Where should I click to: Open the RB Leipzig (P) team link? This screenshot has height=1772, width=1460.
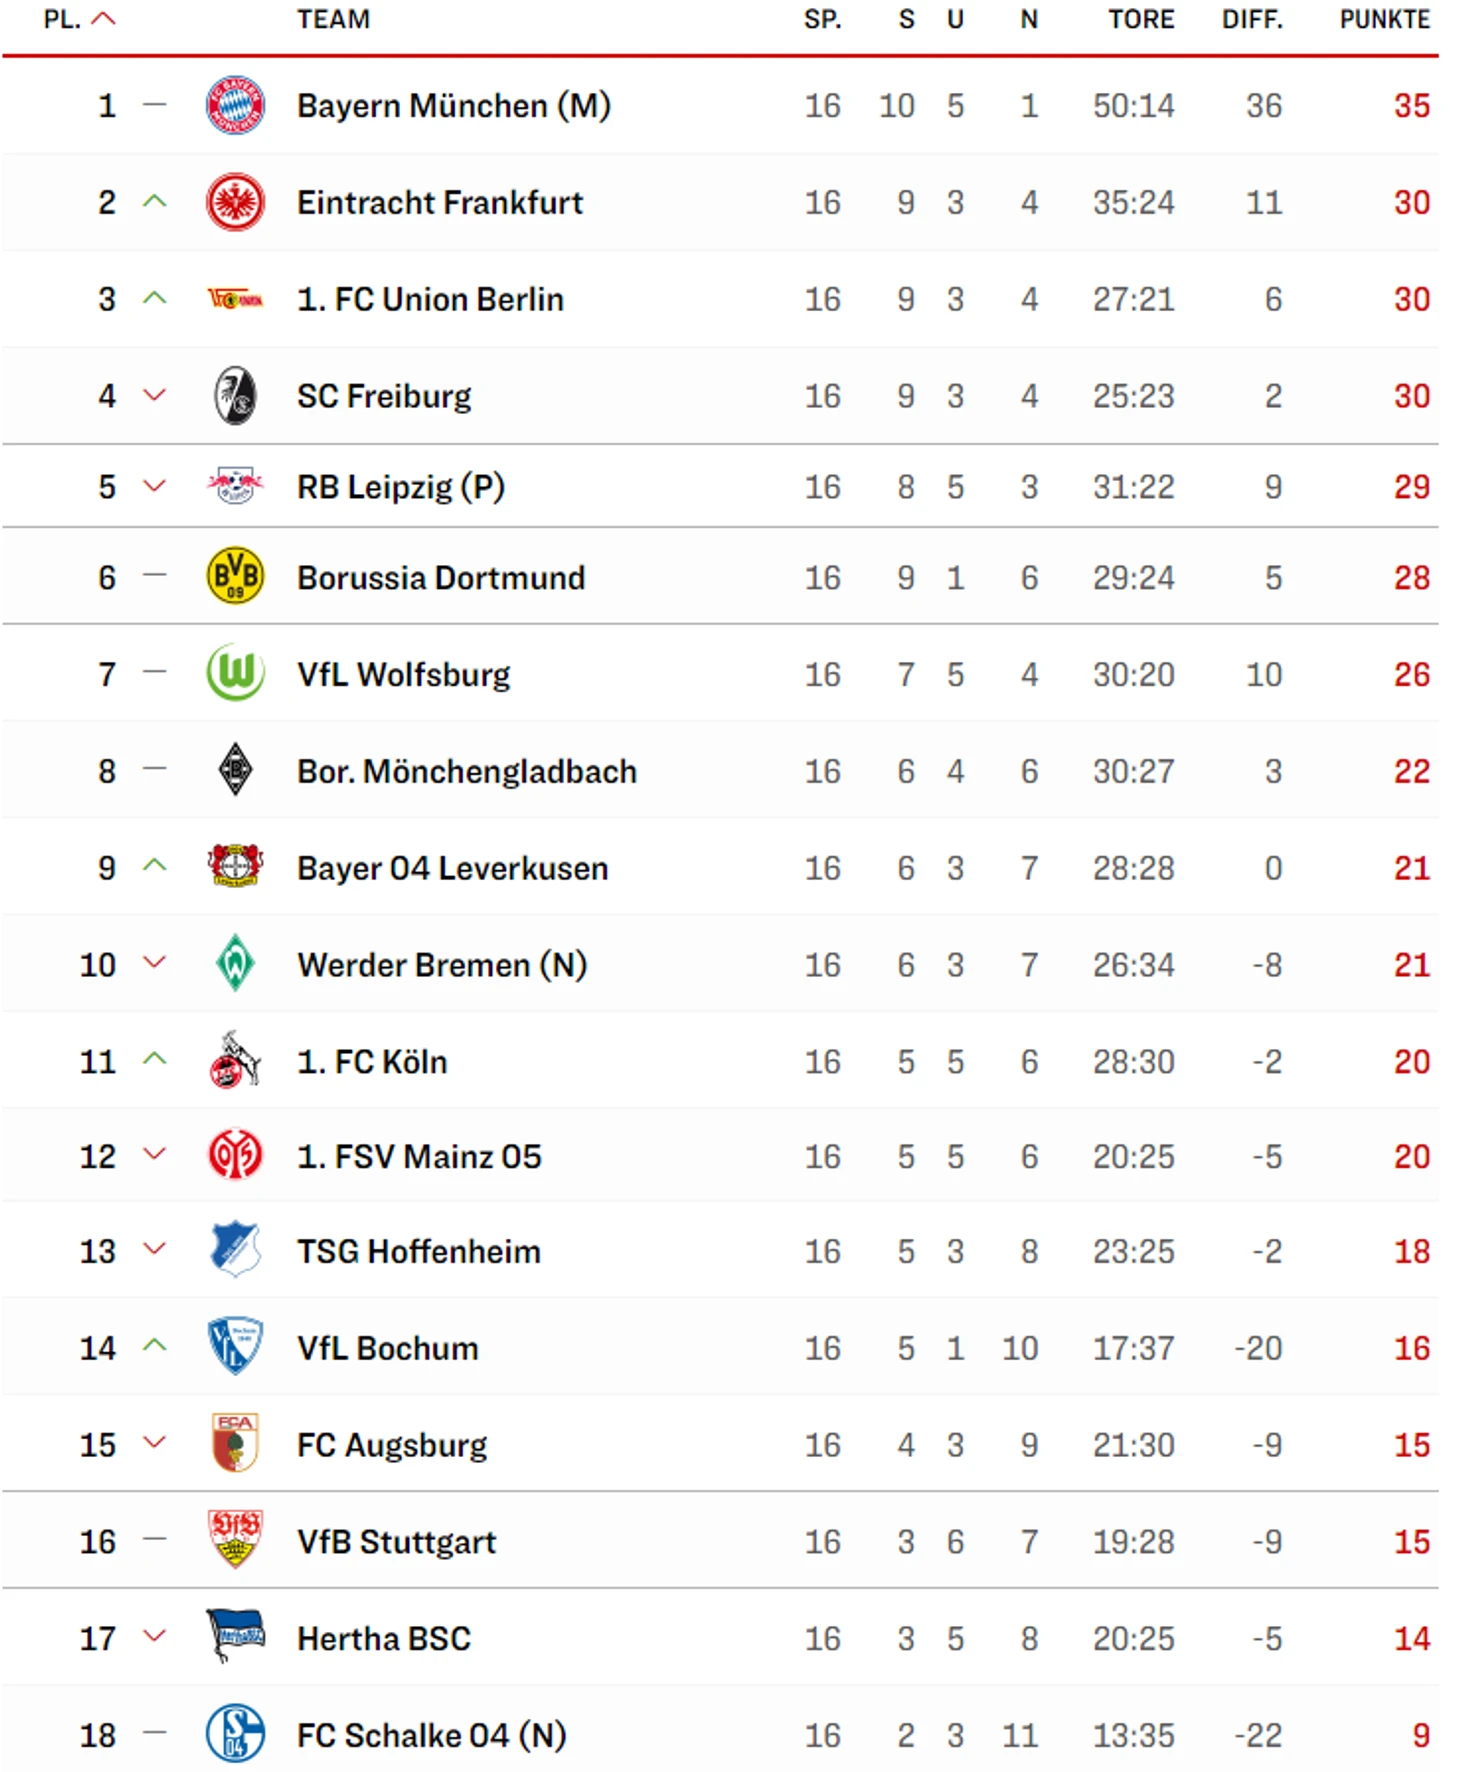tap(401, 487)
